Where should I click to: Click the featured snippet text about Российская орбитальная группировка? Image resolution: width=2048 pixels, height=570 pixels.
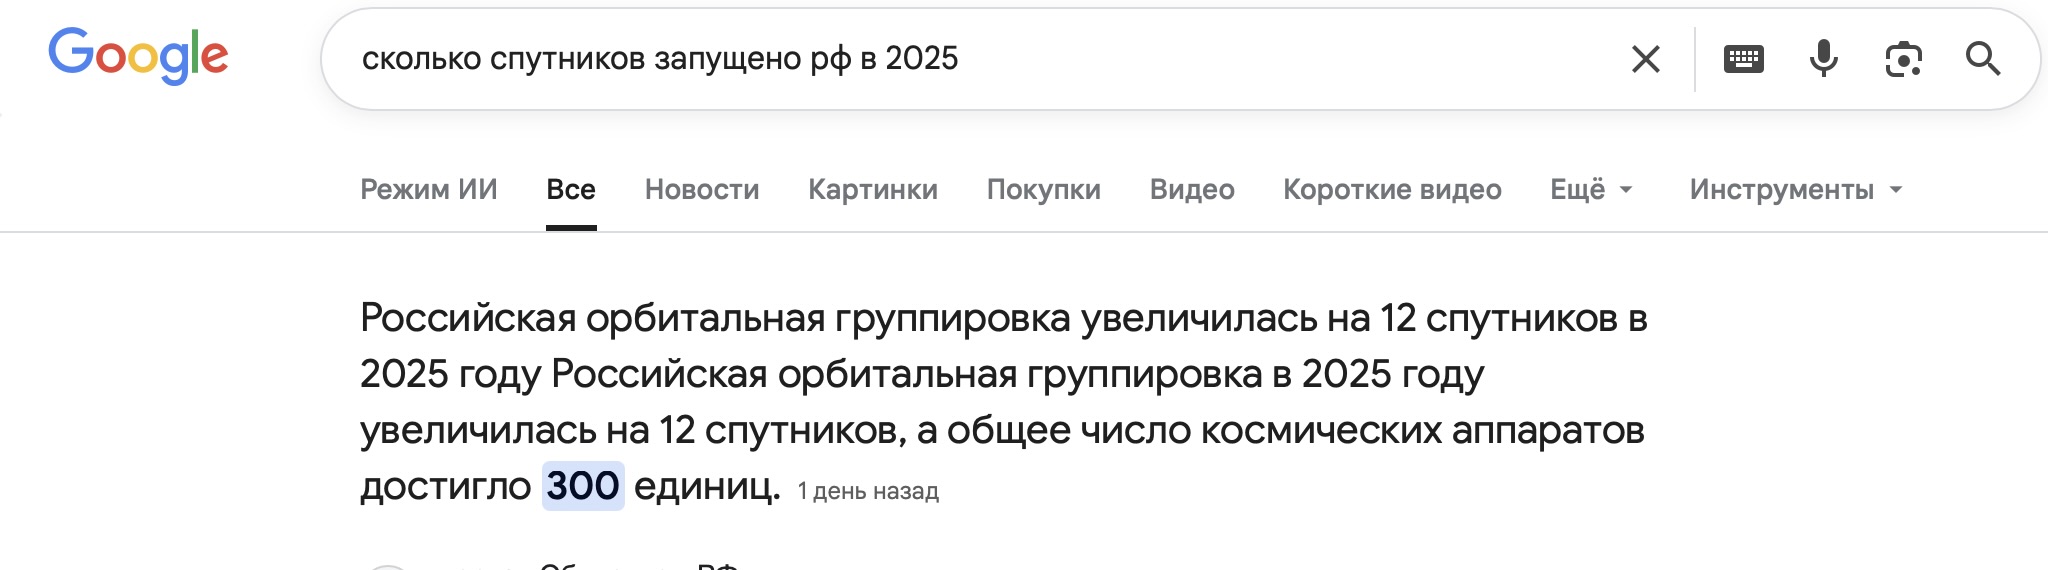pyautogui.click(x=1000, y=374)
